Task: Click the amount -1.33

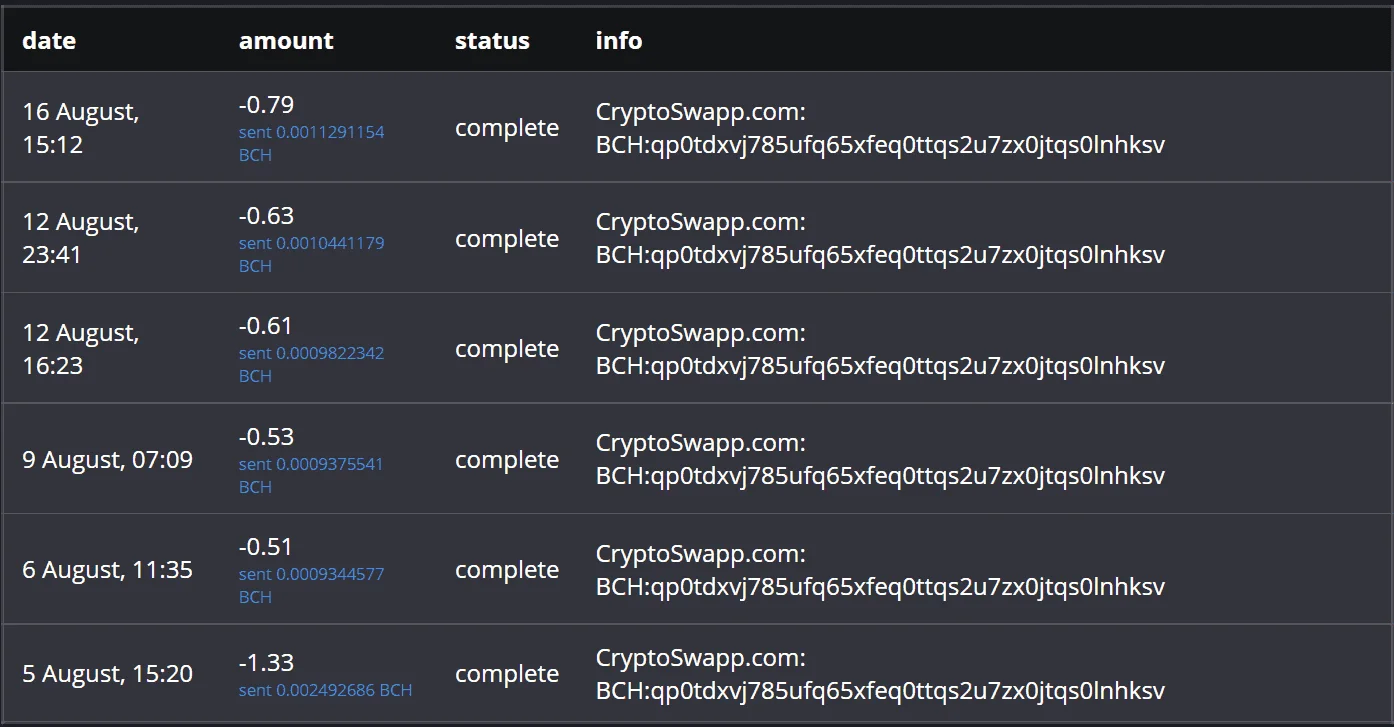Action: (266, 662)
